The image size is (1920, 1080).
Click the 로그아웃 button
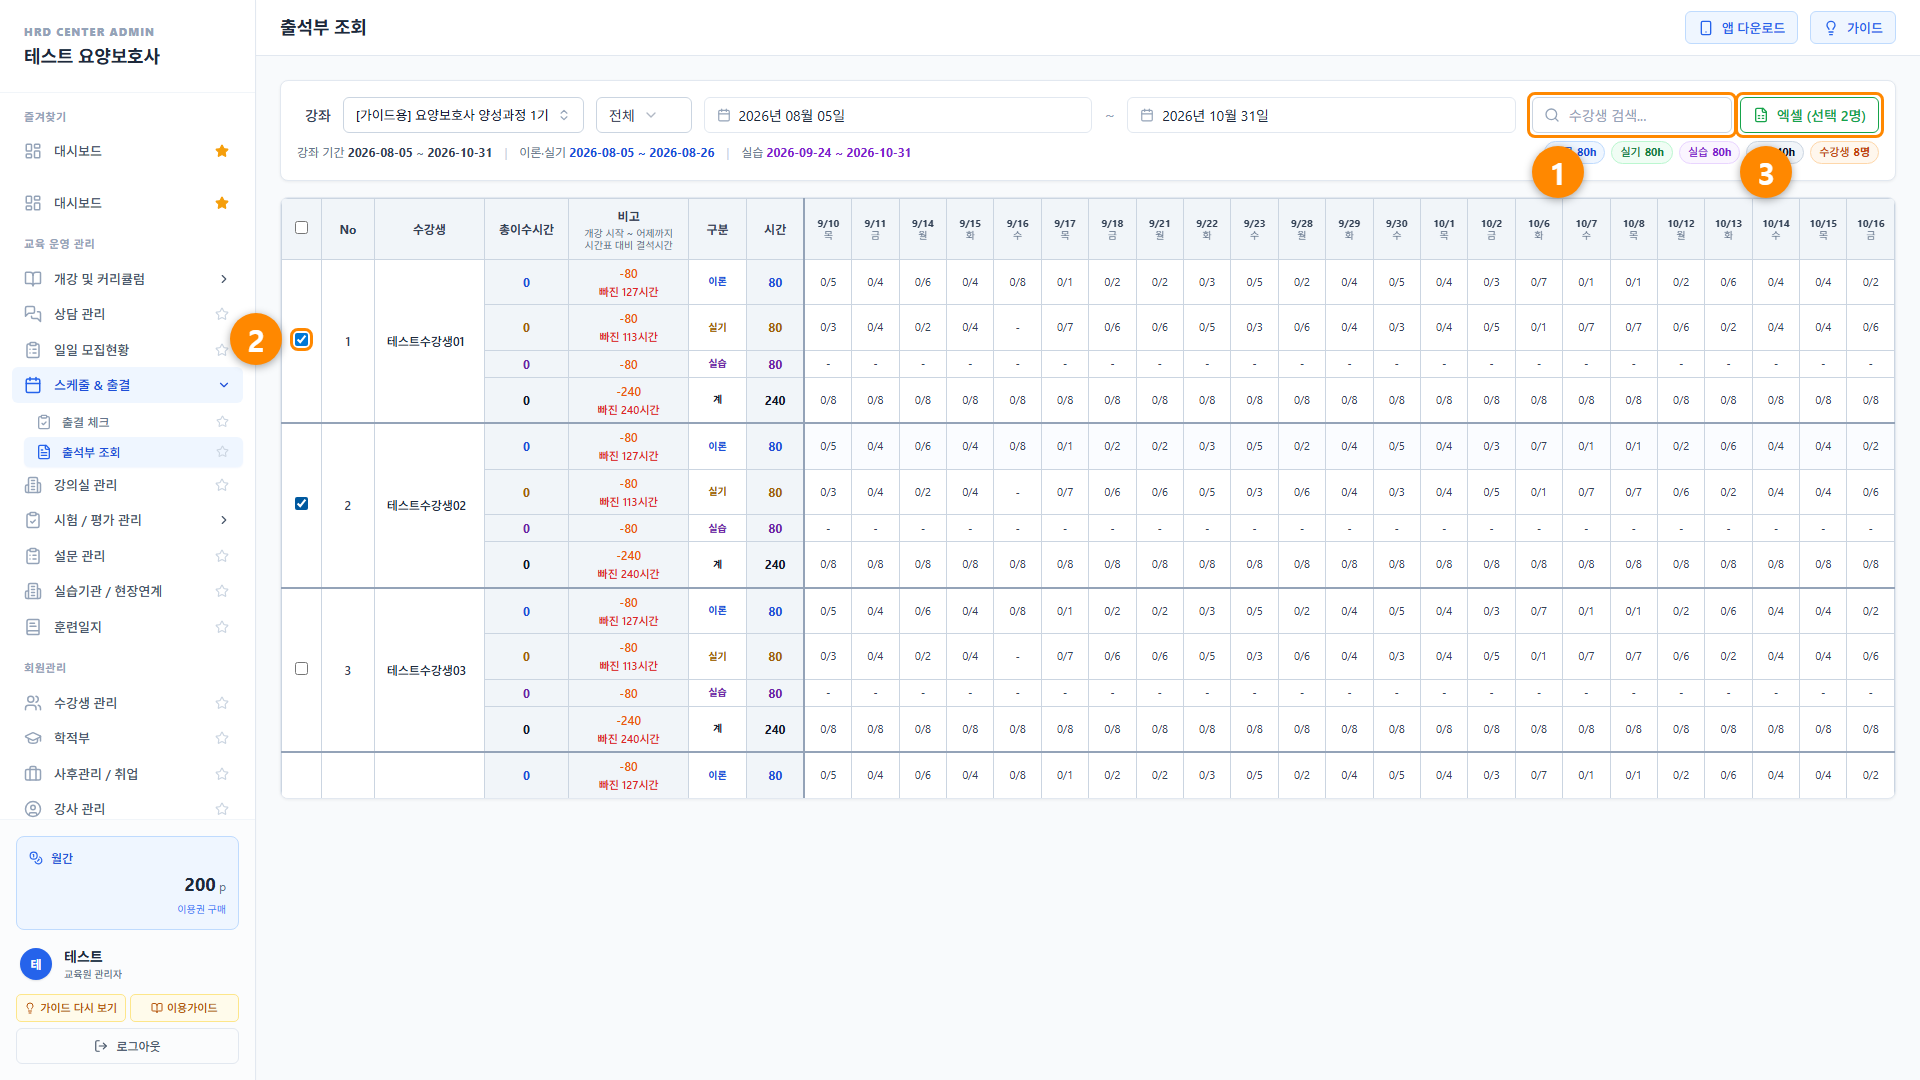click(127, 1046)
